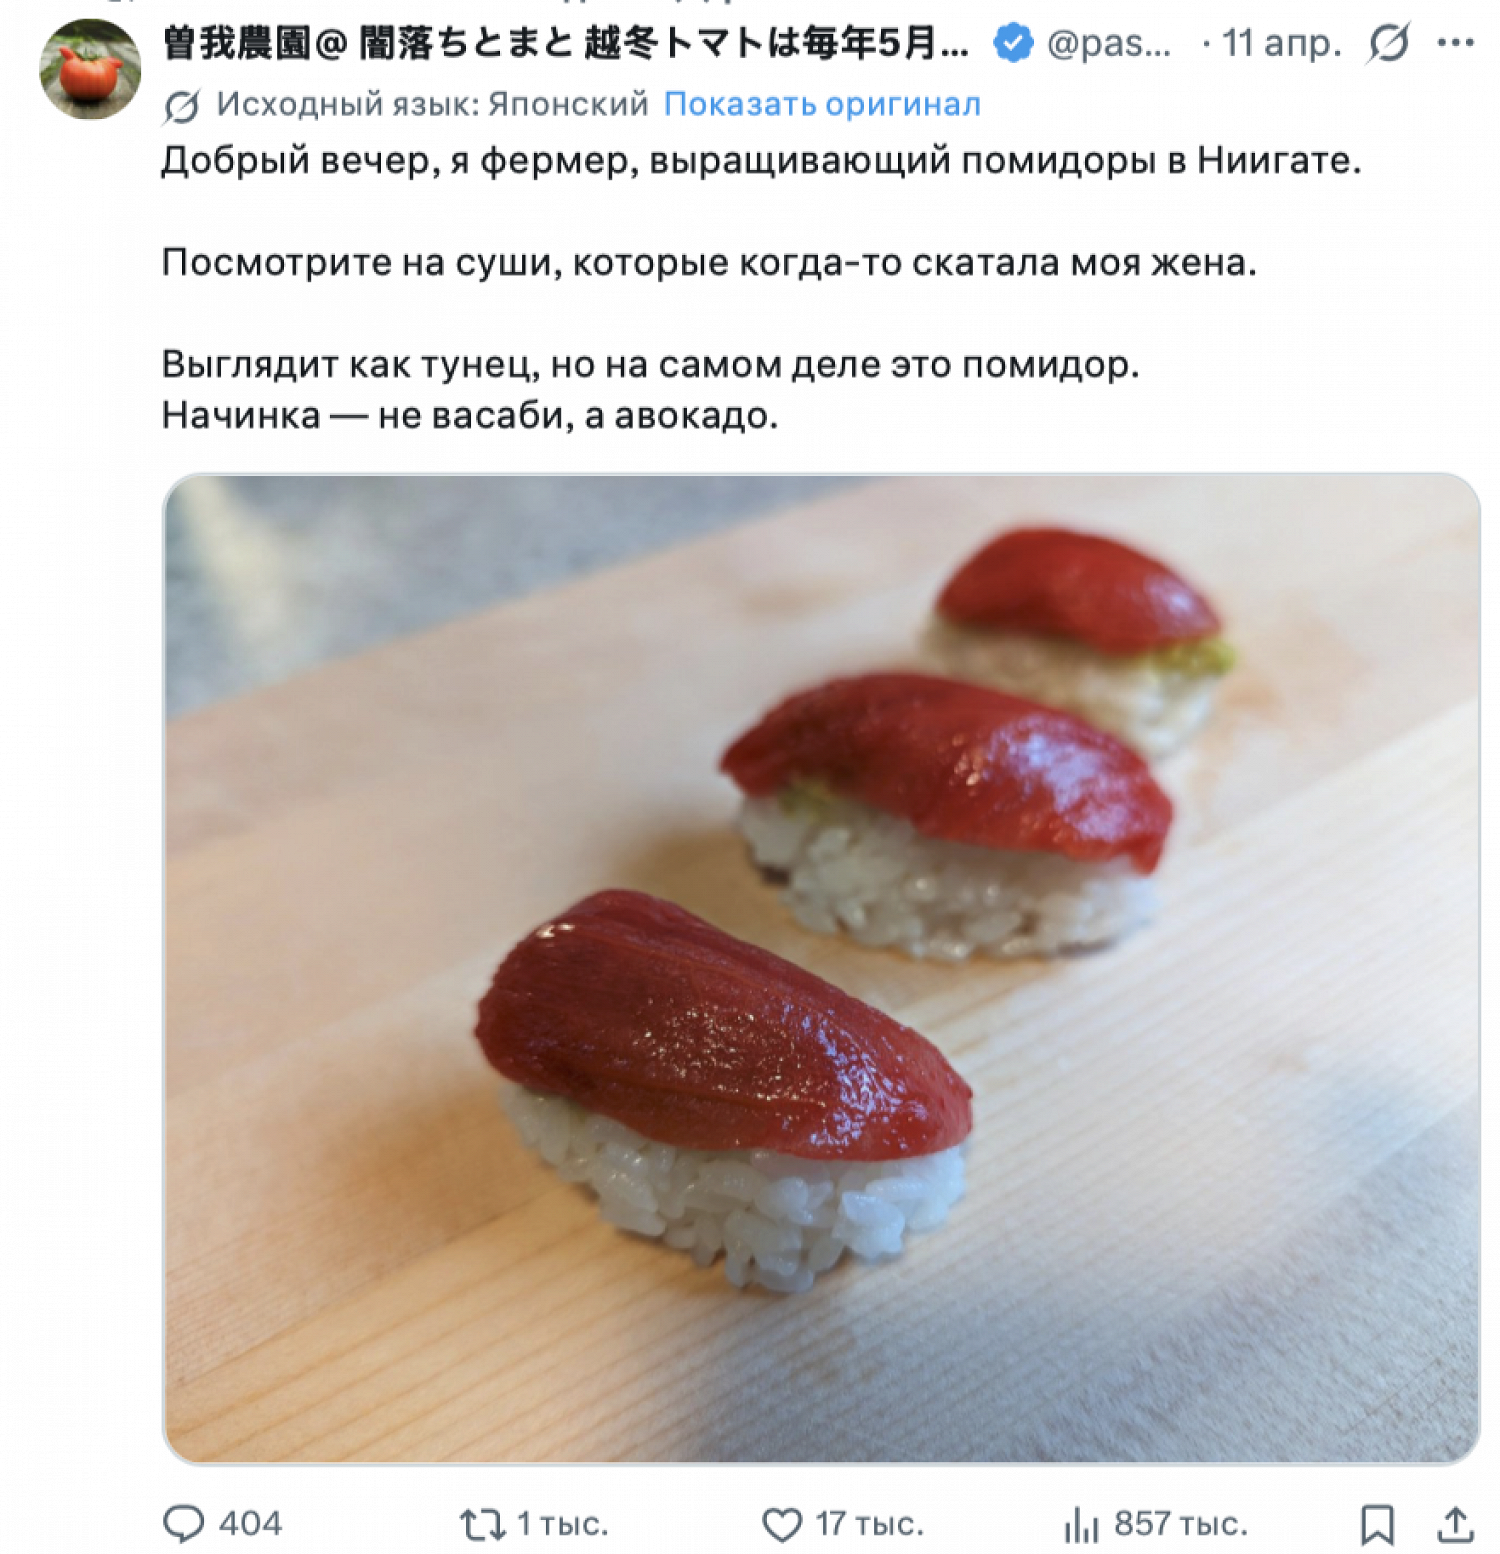Screen dimensions: 1500x1554
Task: Click the @pas... username handle
Action: coord(1109,43)
